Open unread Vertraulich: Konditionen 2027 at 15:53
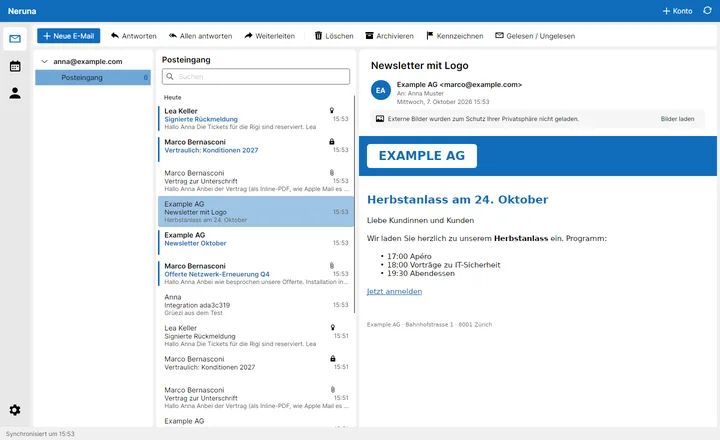The image size is (720, 440). [256, 150]
